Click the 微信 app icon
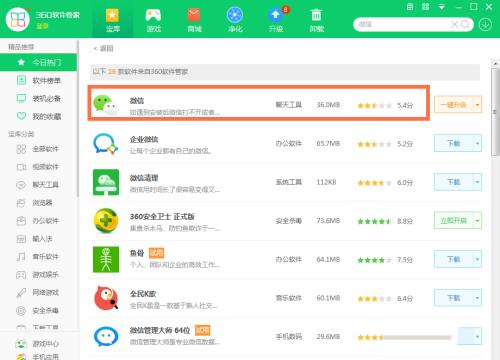Image resolution: width=500 pixels, height=360 pixels. [106, 105]
